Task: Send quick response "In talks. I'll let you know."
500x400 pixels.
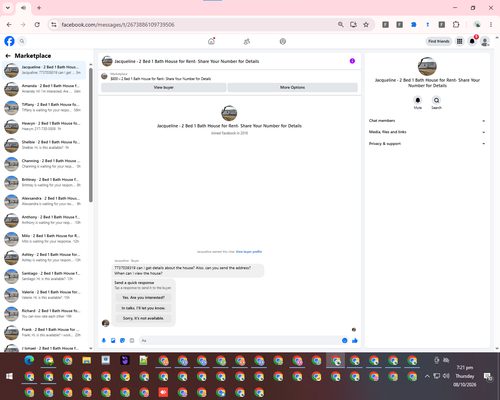Action: pyautogui.click(x=143, y=308)
